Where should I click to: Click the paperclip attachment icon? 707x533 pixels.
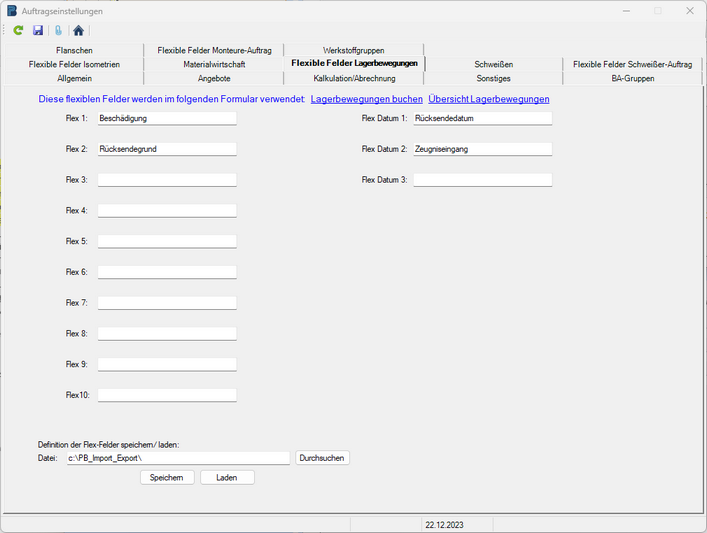pyautogui.click(x=58, y=31)
